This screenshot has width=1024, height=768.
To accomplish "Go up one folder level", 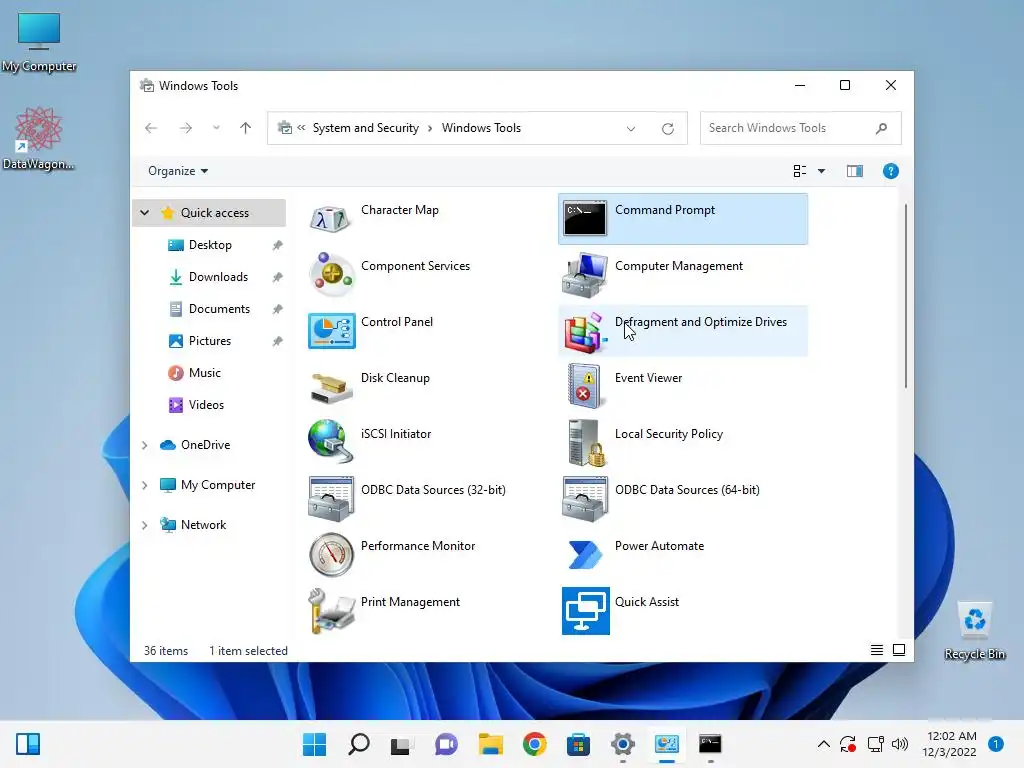I will [246, 128].
